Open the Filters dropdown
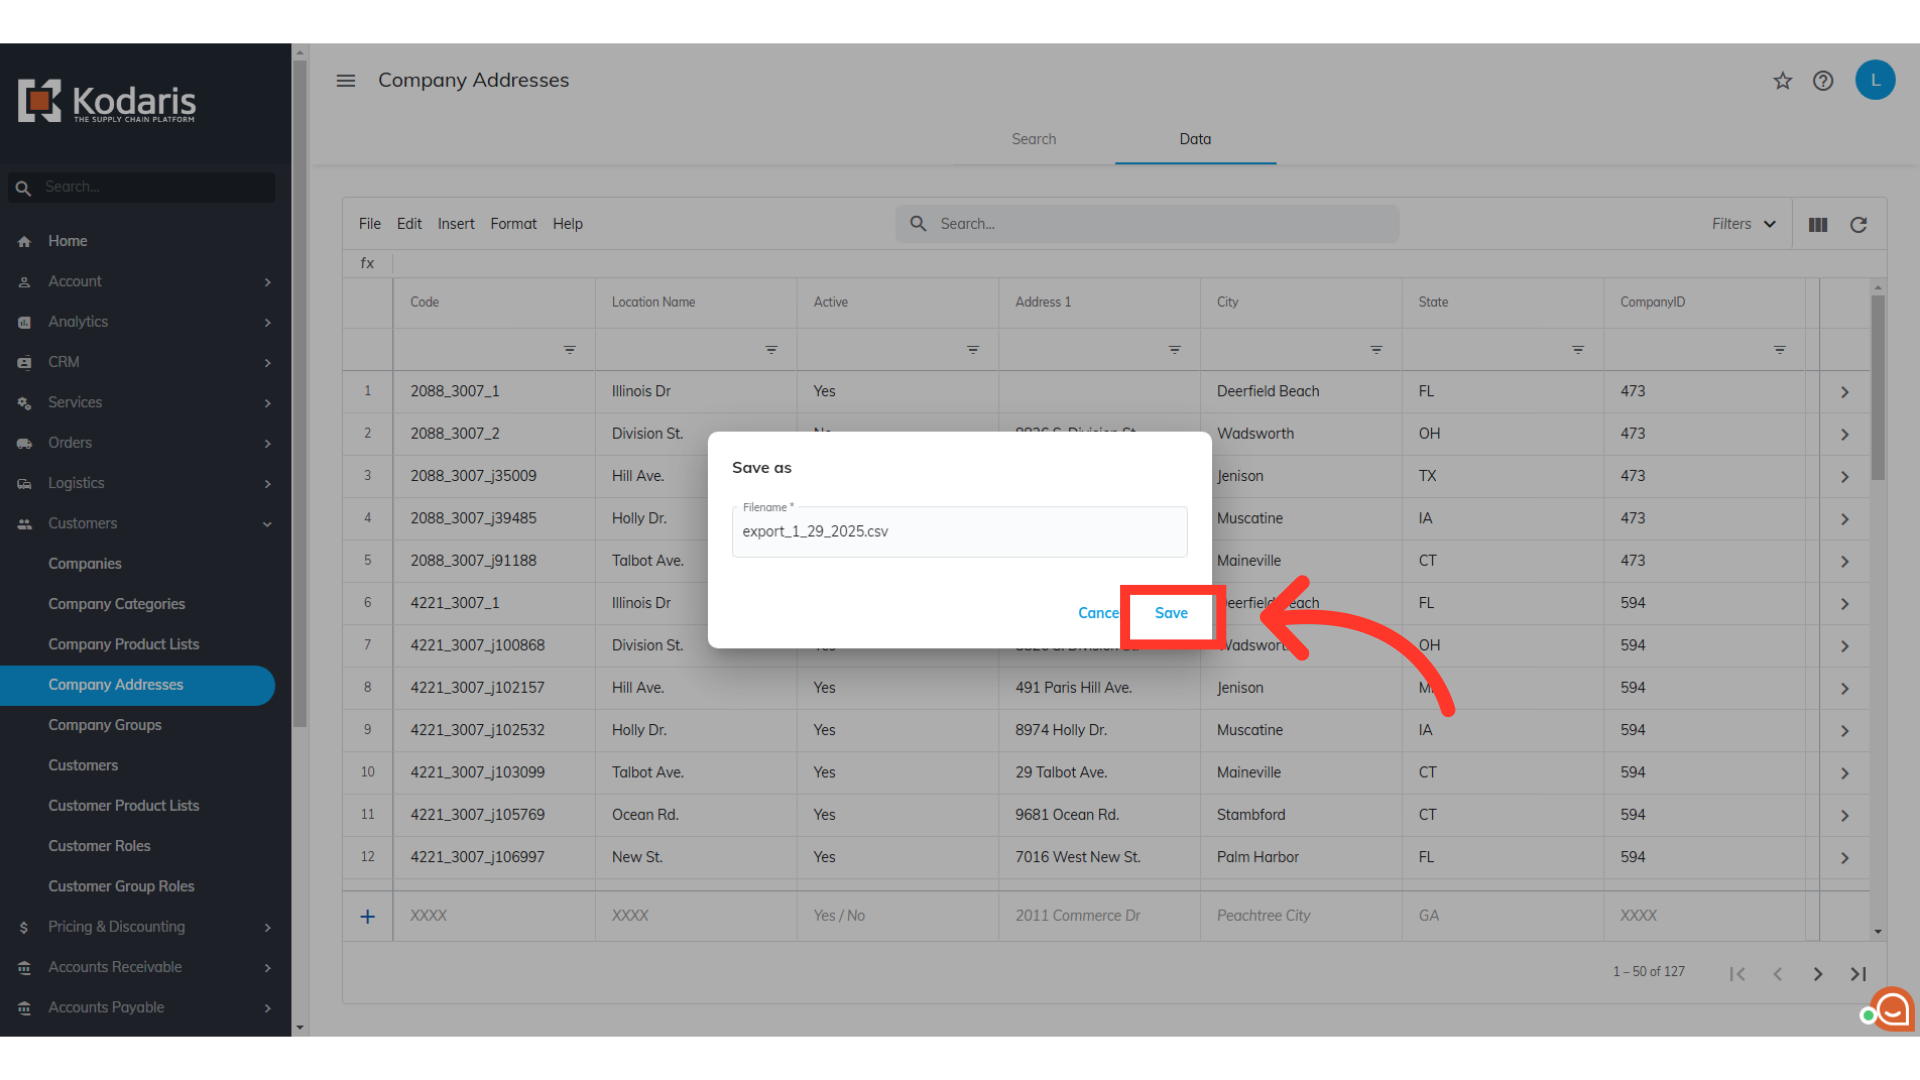The height and width of the screenshot is (1080, 1920). click(1743, 224)
